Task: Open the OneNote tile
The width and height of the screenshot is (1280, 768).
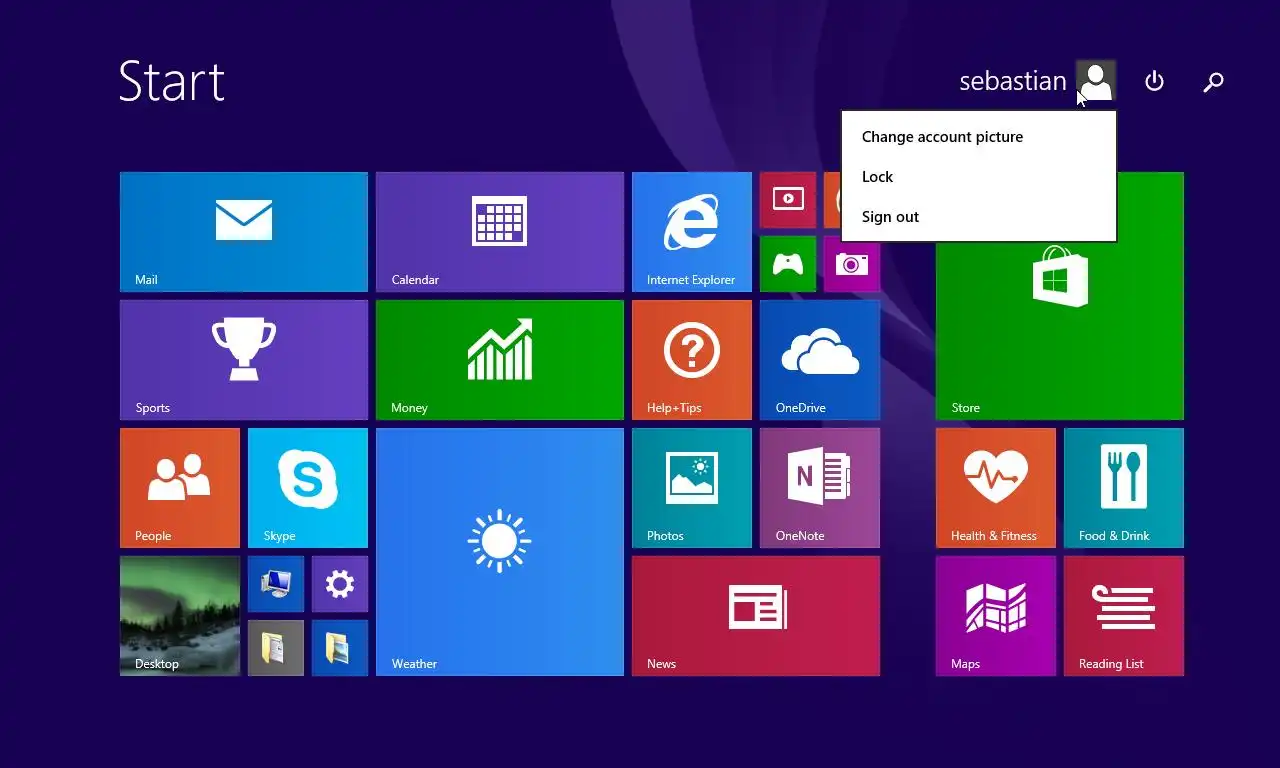Action: coord(820,488)
